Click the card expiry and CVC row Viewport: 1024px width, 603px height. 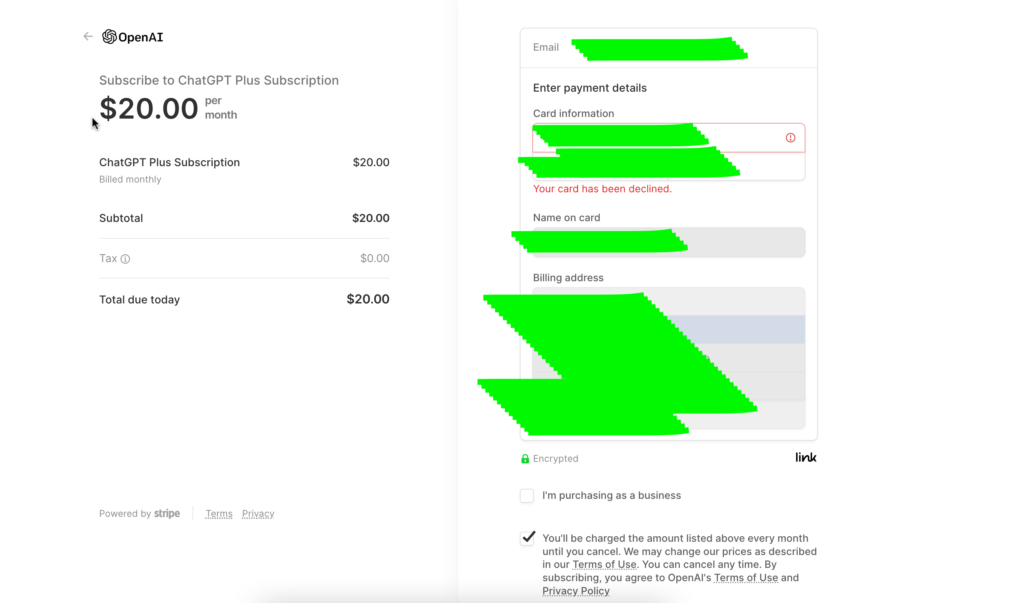770,167
